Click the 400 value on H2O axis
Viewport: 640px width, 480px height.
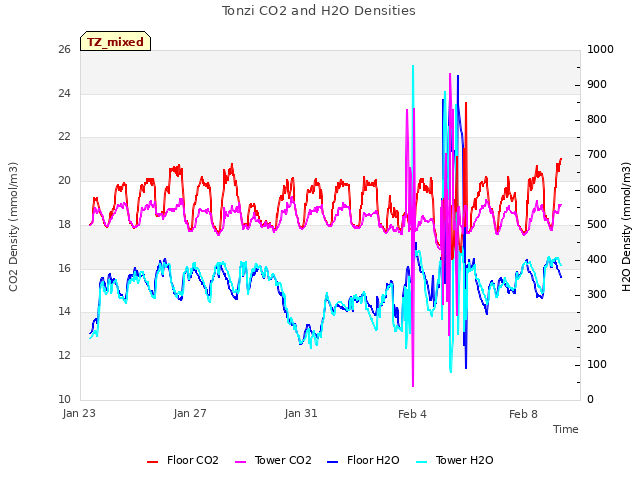(x=597, y=260)
